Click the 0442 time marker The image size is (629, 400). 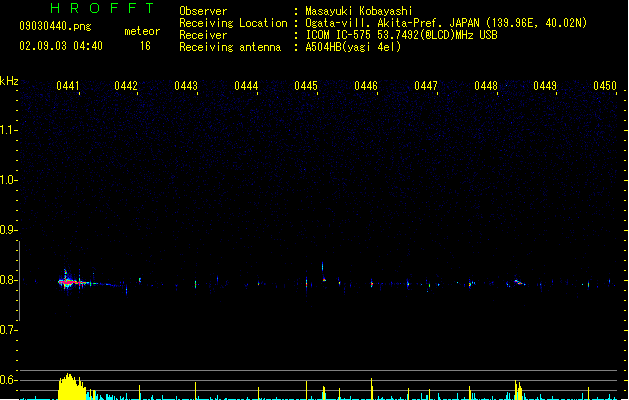click(126, 86)
